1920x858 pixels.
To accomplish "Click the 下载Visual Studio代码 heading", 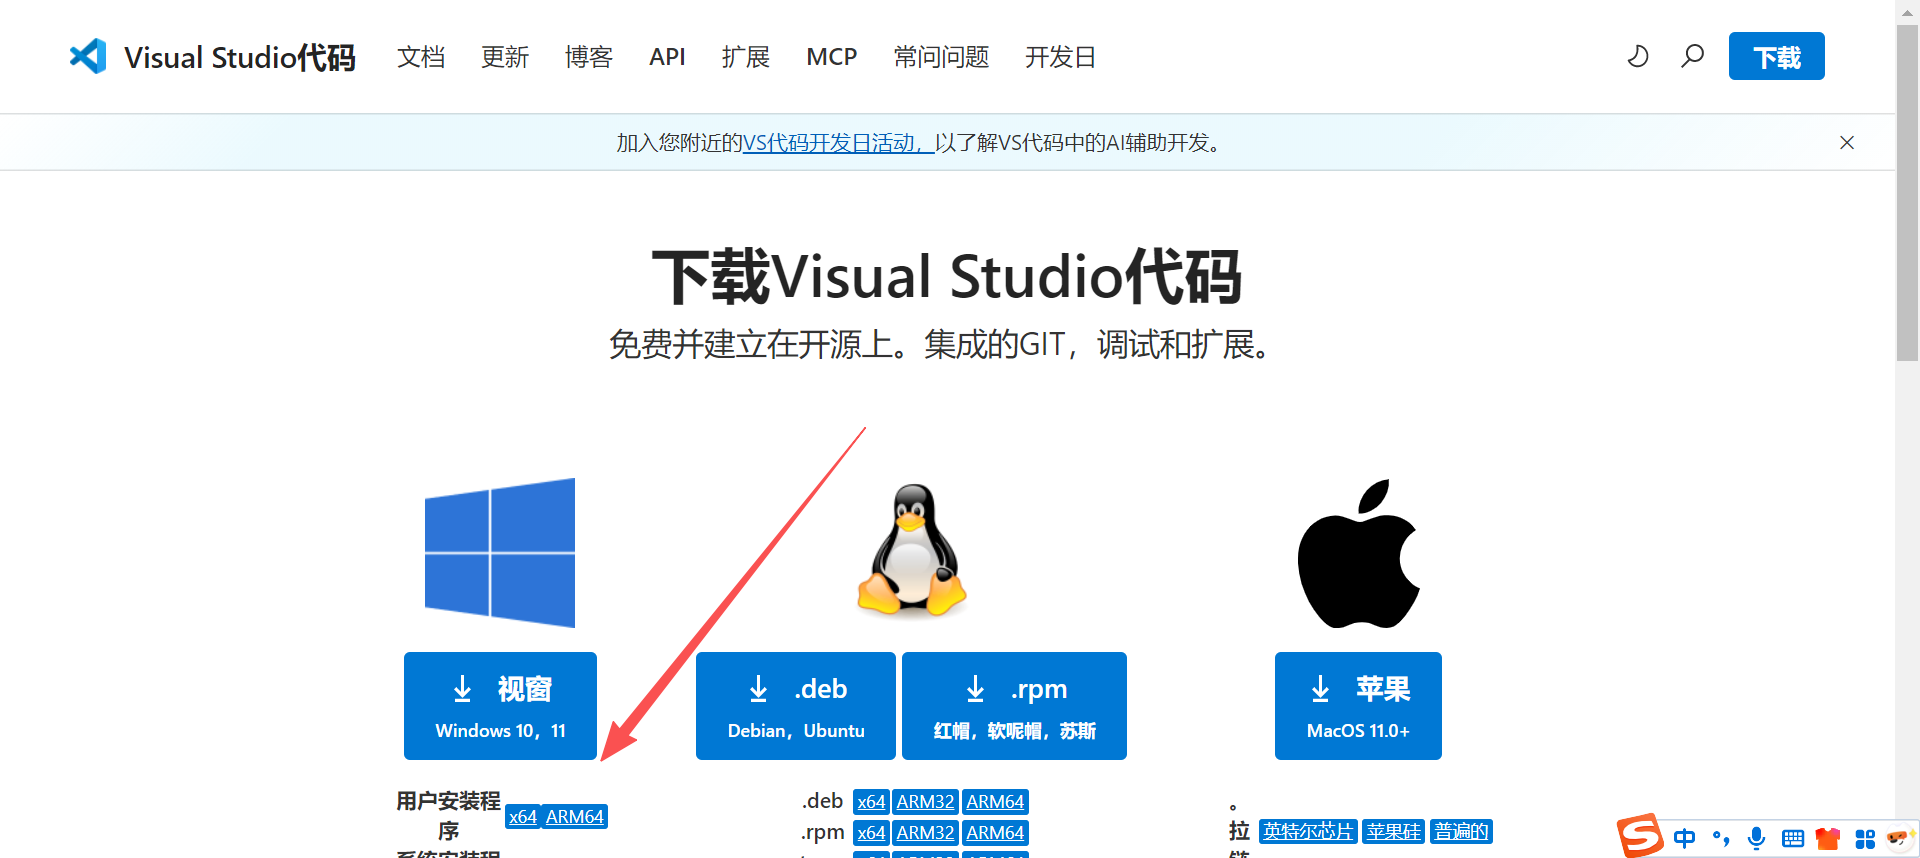I will (946, 276).
